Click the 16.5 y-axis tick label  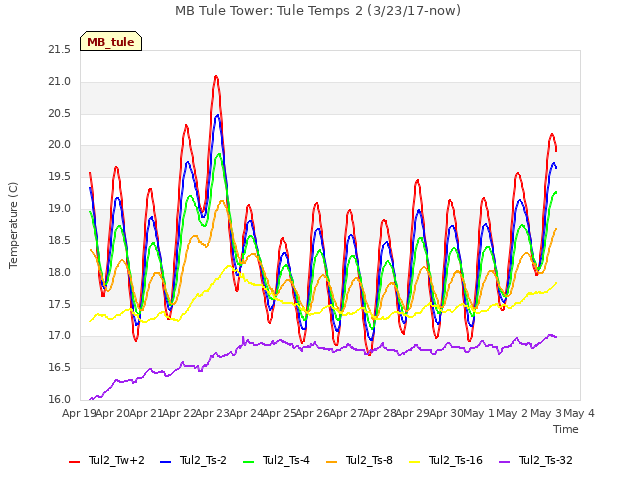[60, 368]
